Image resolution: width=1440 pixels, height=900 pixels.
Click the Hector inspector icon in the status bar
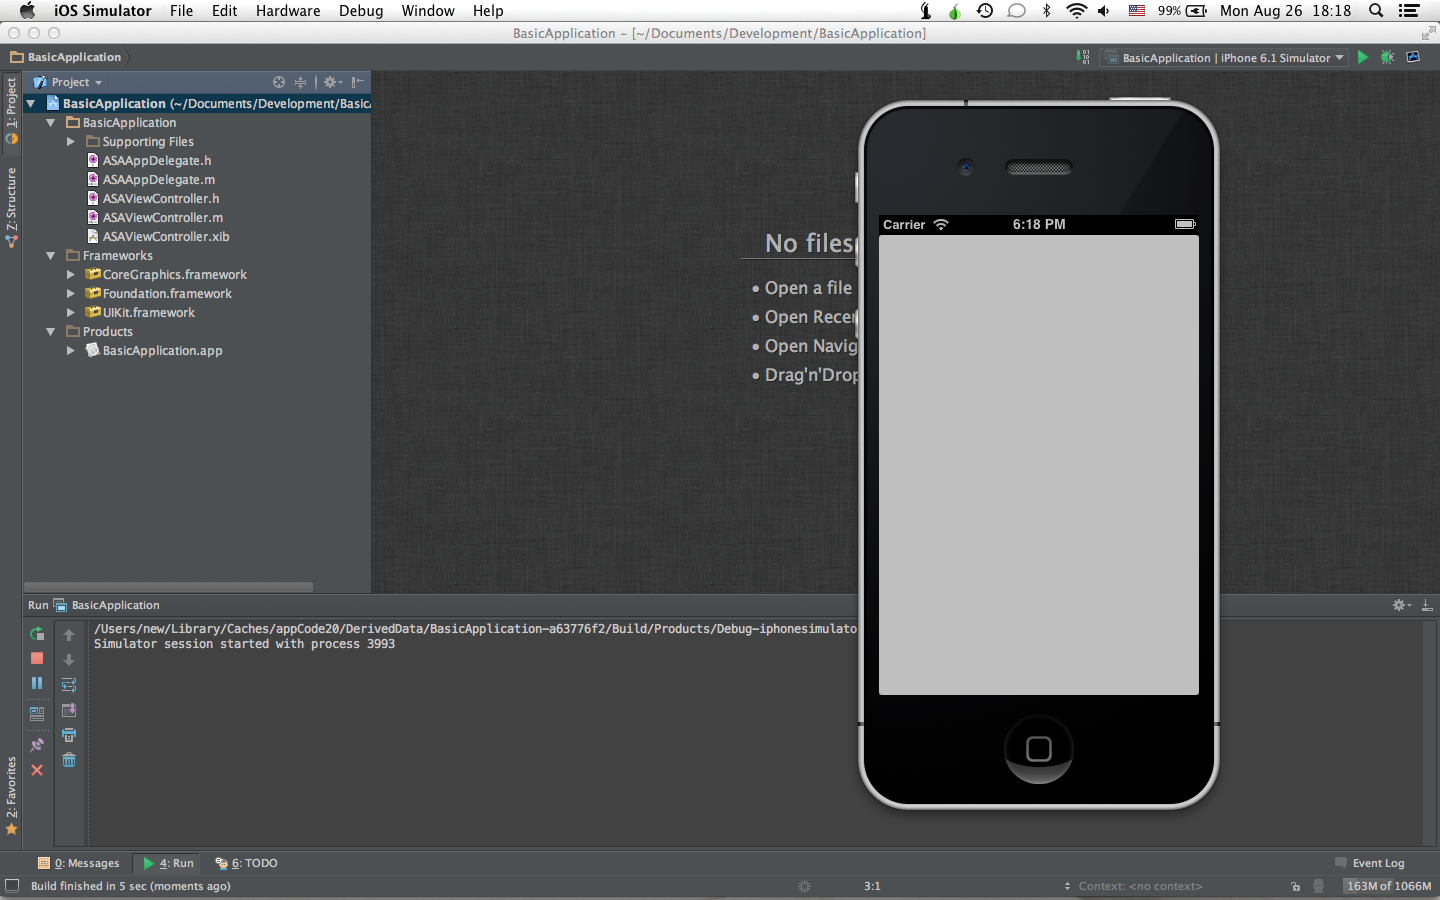pyautogui.click(x=1319, y=886)
